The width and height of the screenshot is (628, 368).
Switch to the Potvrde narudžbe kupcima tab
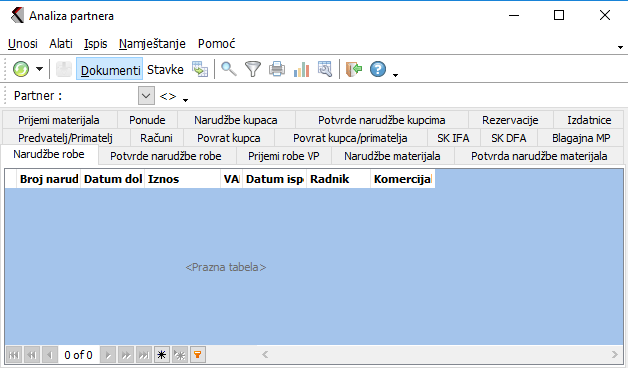(382, 120)
